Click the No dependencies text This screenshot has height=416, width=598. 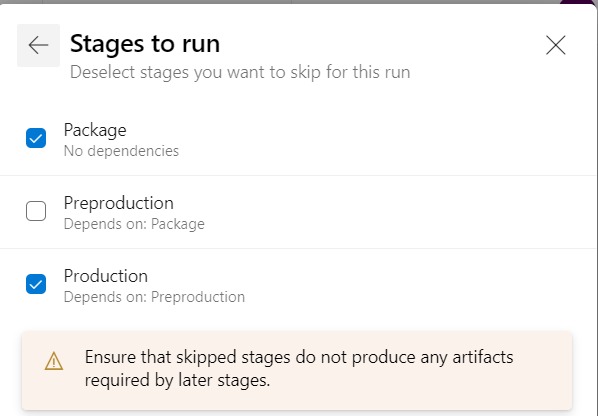pyautogui.click(x=121, y=151)
